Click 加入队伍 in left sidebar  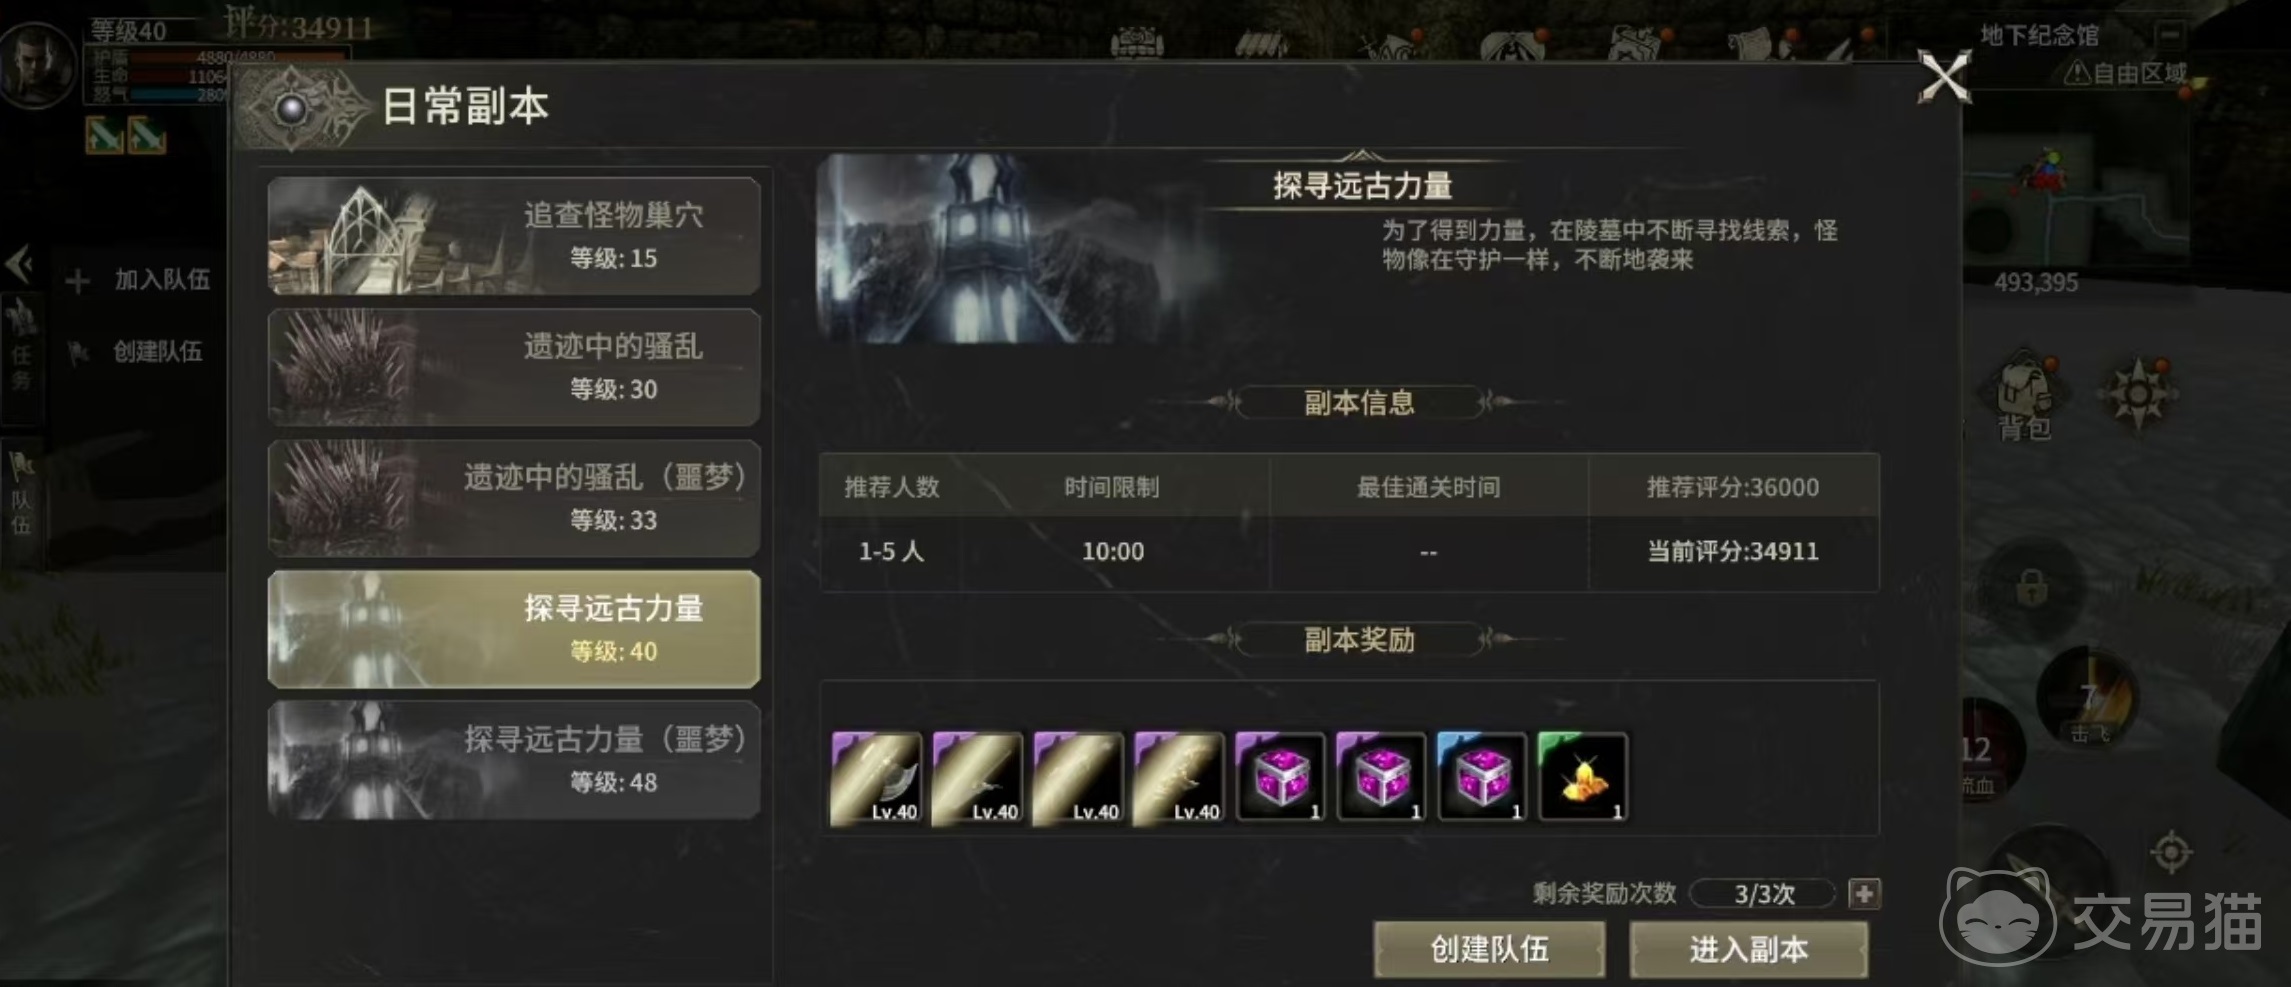[139, 280]
